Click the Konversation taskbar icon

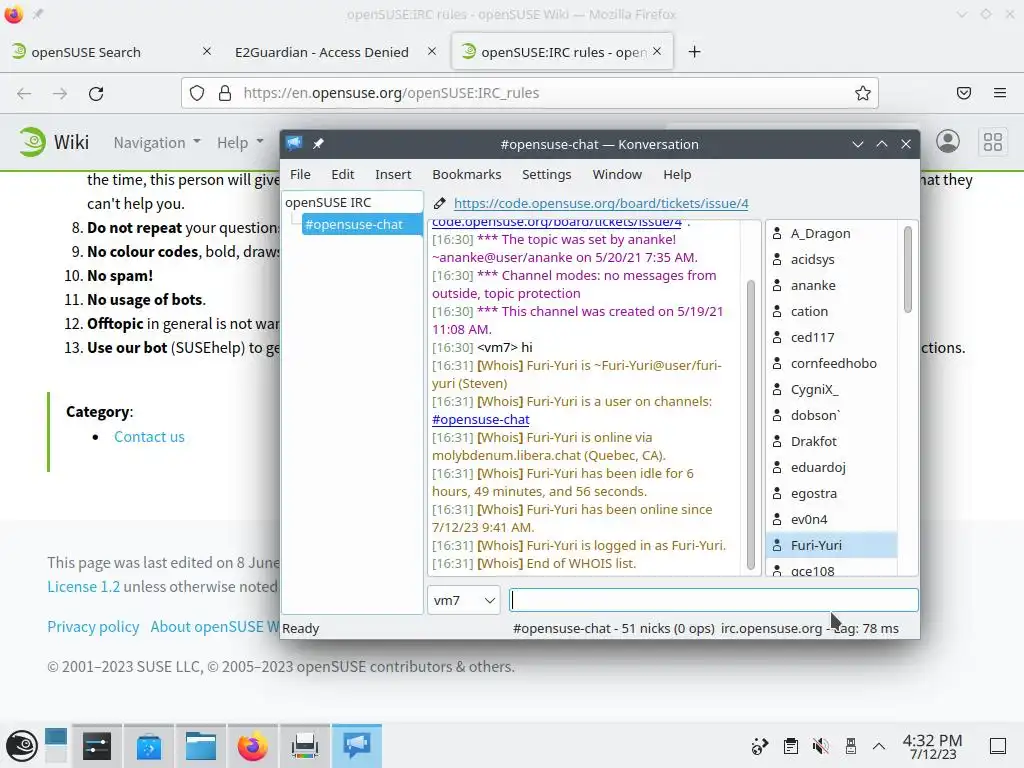357,746
